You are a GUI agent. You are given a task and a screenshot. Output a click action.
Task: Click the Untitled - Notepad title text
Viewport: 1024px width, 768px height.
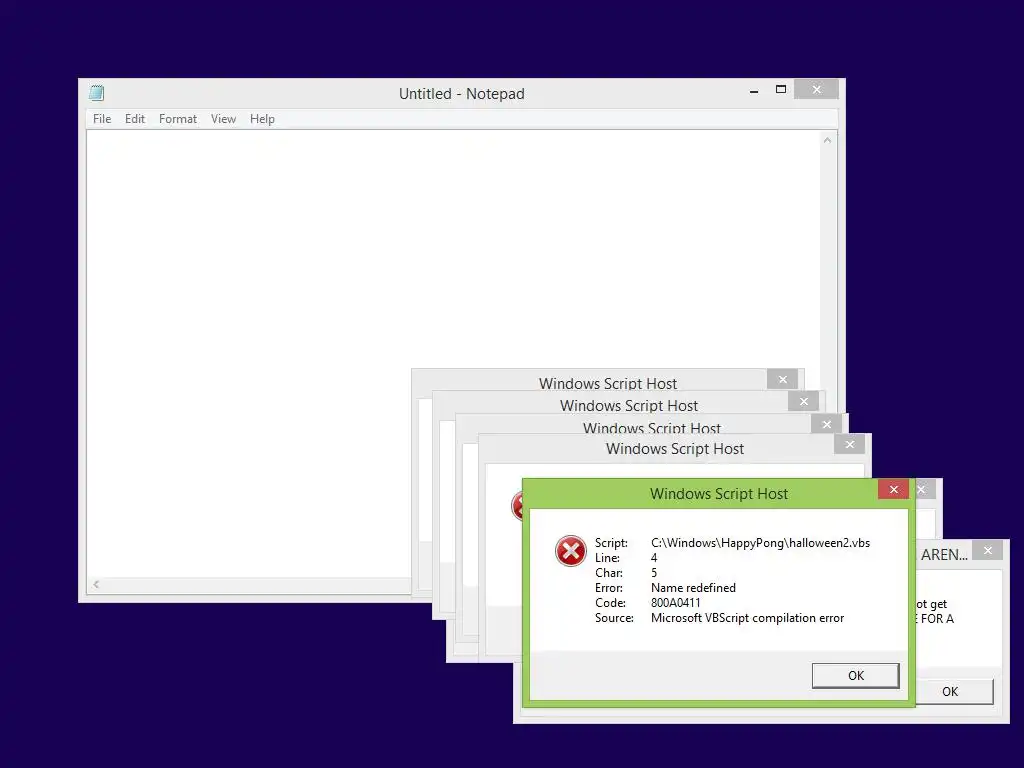pos(462,93)
